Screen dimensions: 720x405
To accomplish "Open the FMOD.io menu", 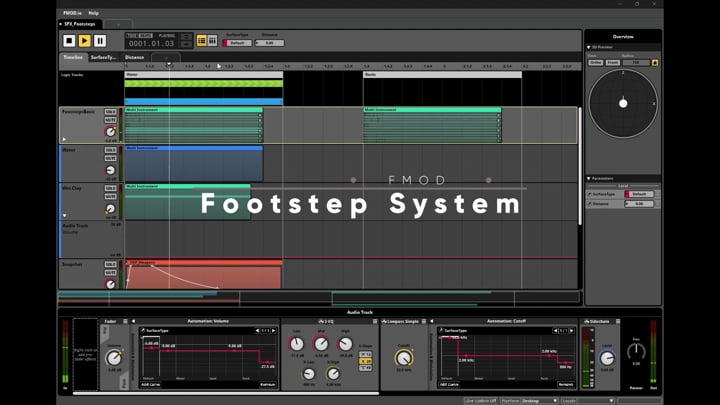I will coord(72,13).
